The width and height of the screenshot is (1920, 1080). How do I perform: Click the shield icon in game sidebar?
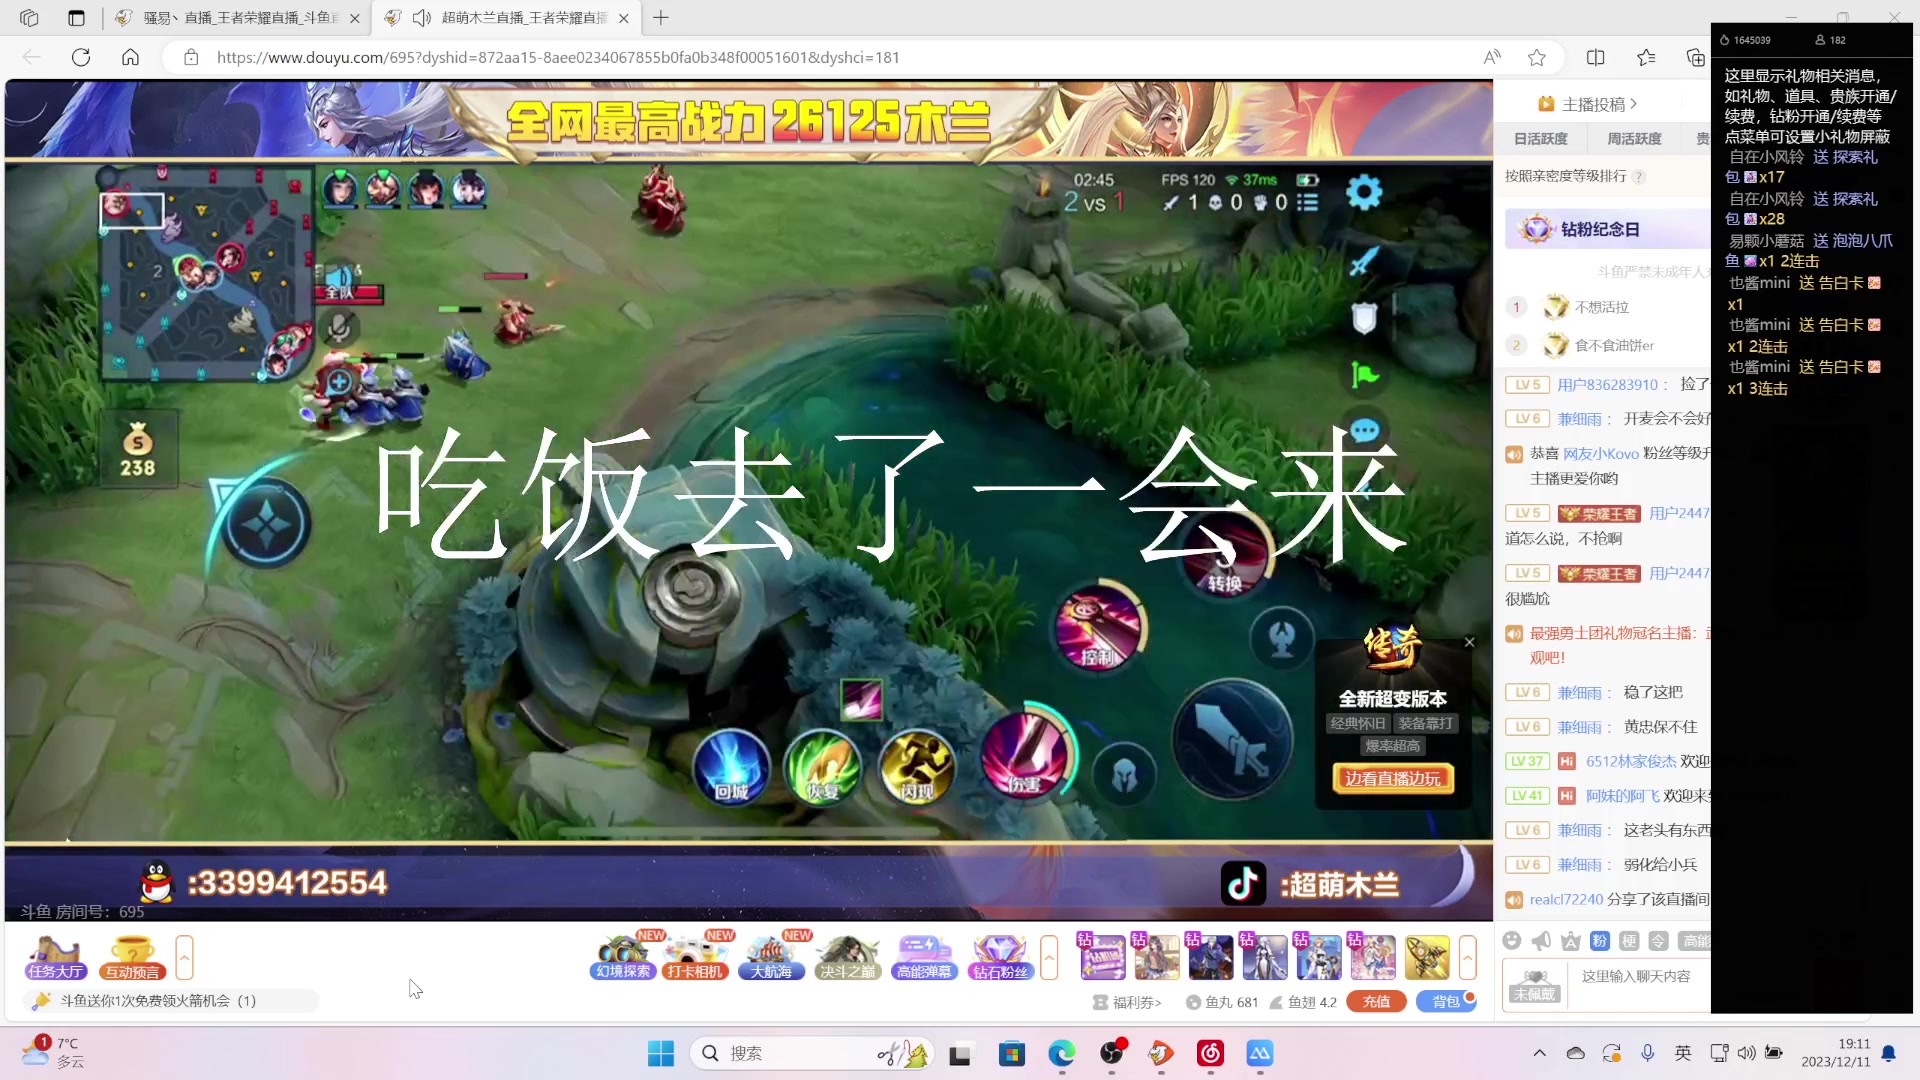1364,318
